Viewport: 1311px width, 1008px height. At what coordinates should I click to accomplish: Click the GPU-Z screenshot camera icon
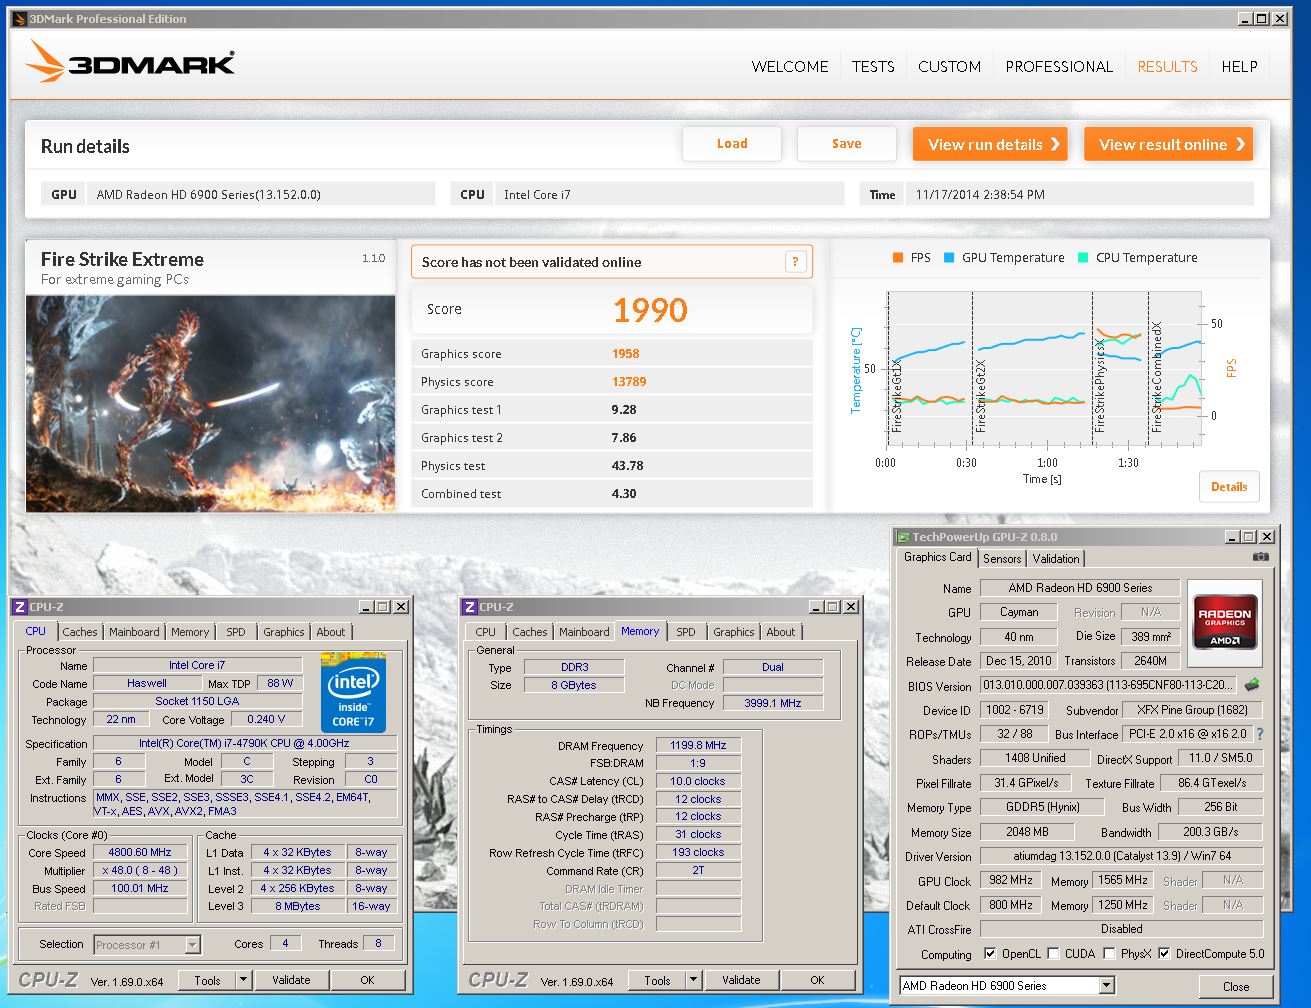[x=1261, y=557]
